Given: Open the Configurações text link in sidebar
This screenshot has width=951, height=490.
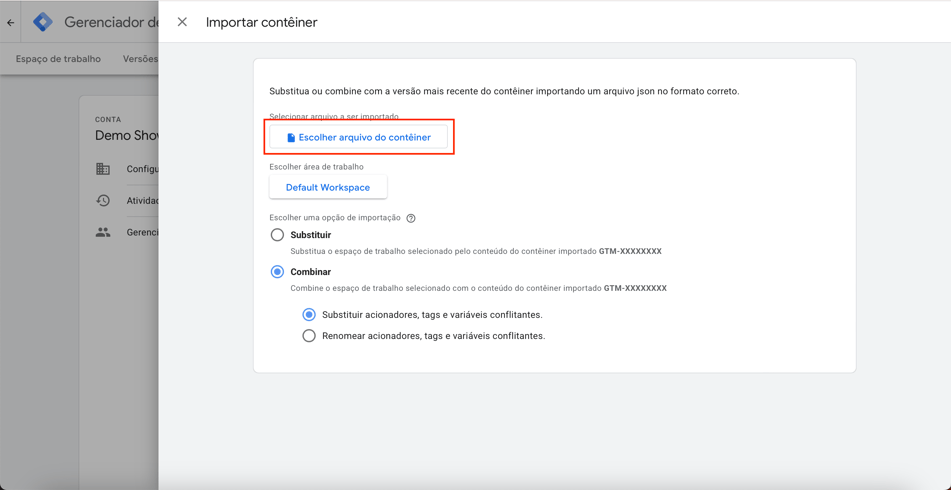Looking at the screenshot, I should [142, 169].
